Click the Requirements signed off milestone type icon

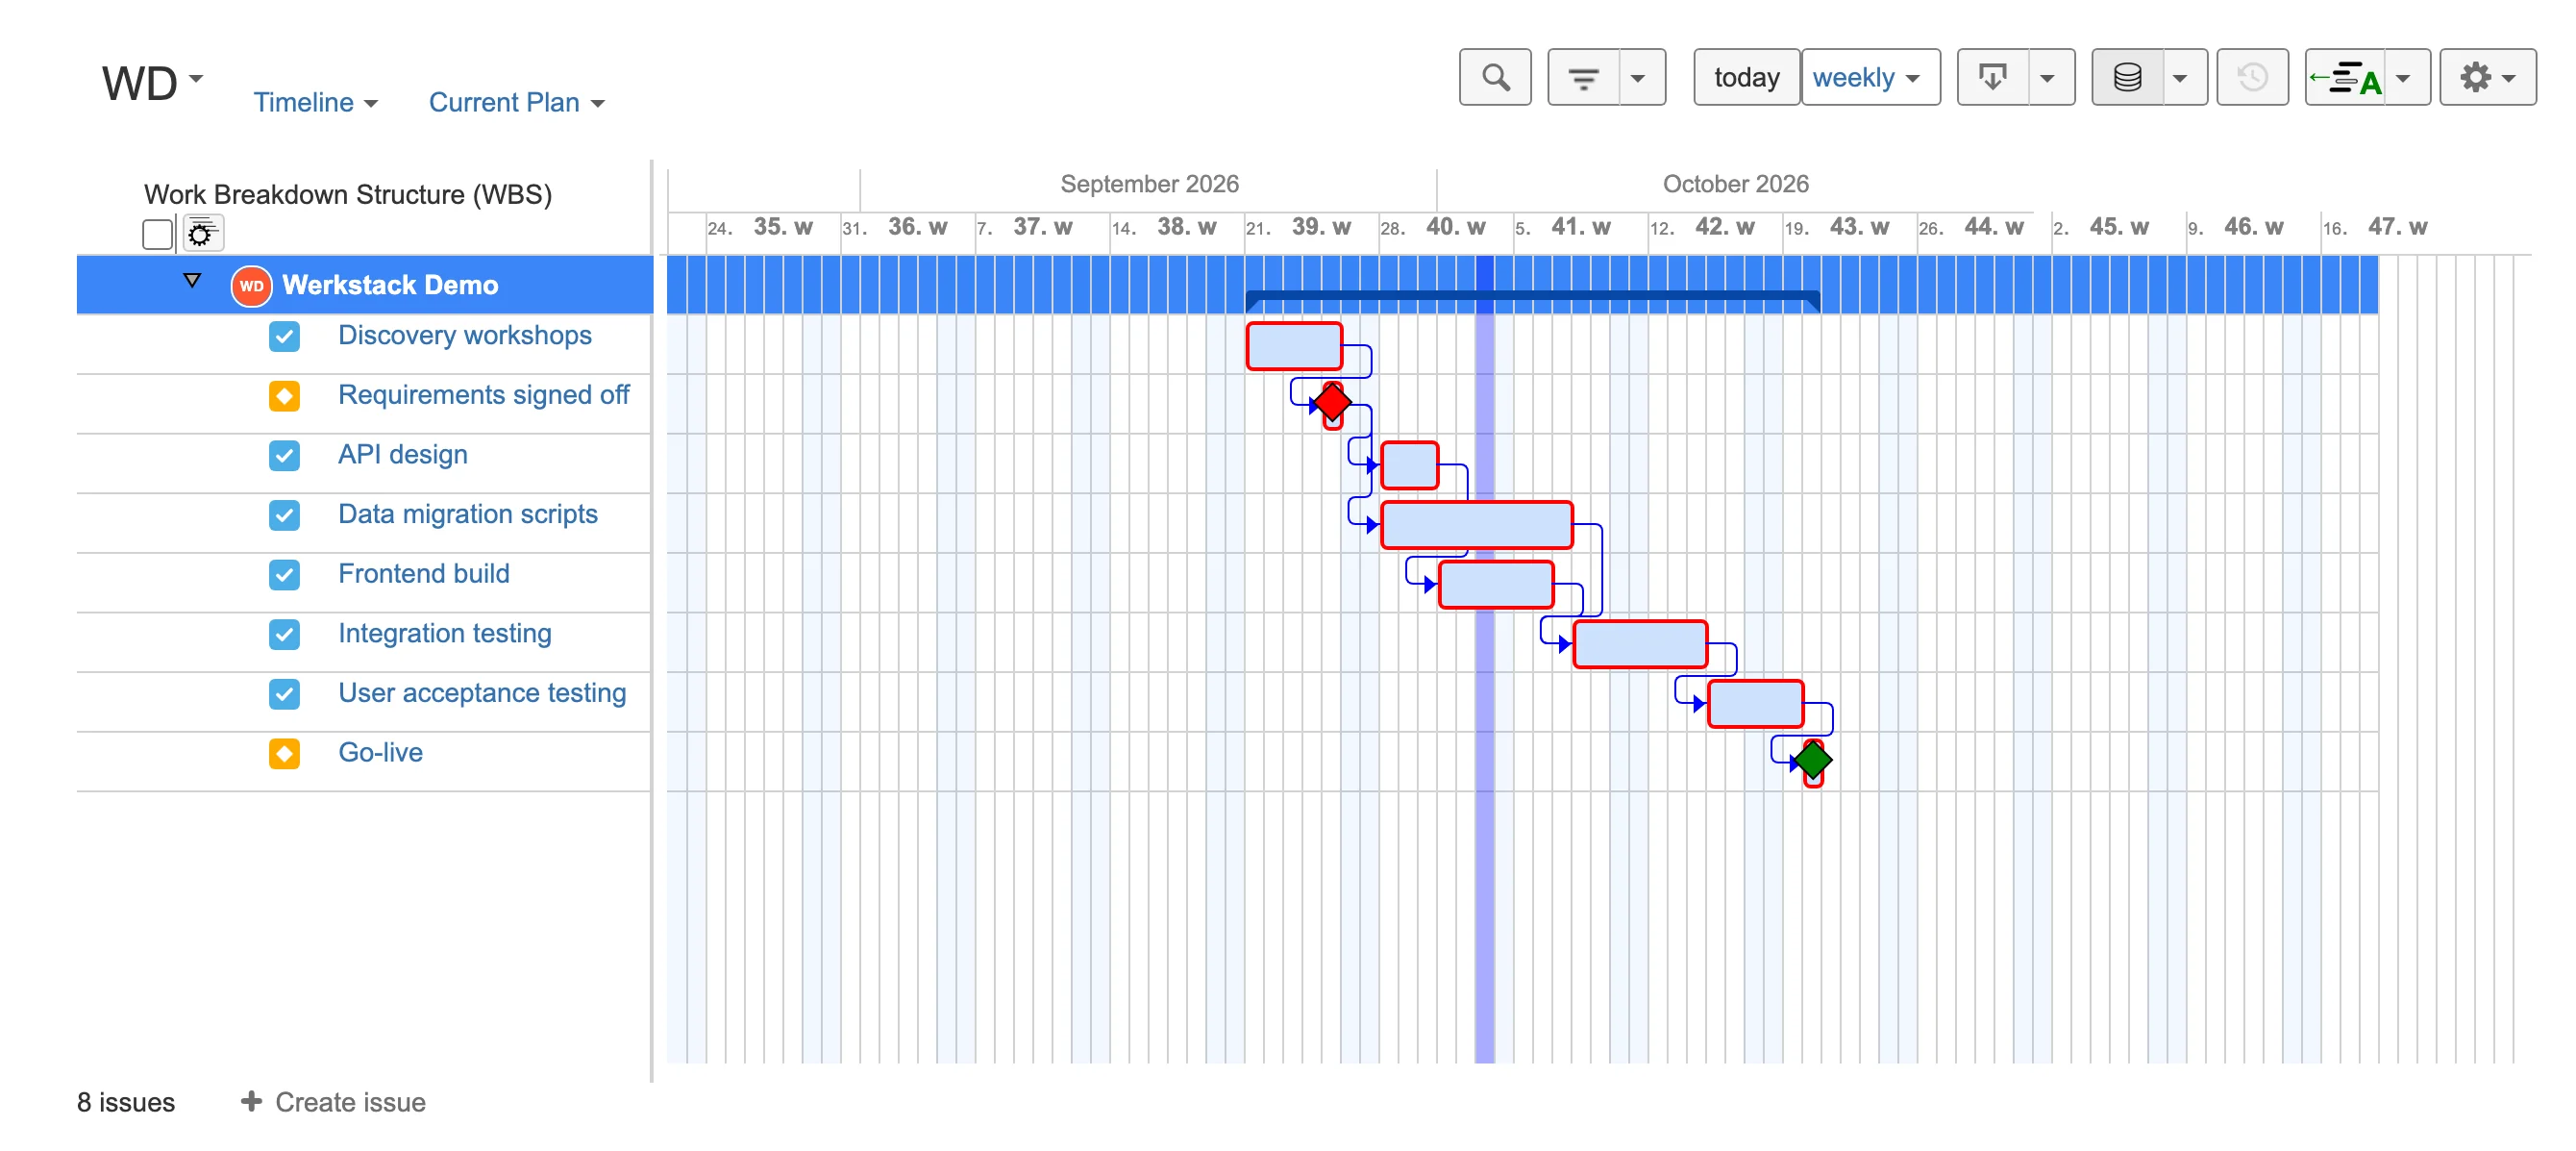point(284,396)
